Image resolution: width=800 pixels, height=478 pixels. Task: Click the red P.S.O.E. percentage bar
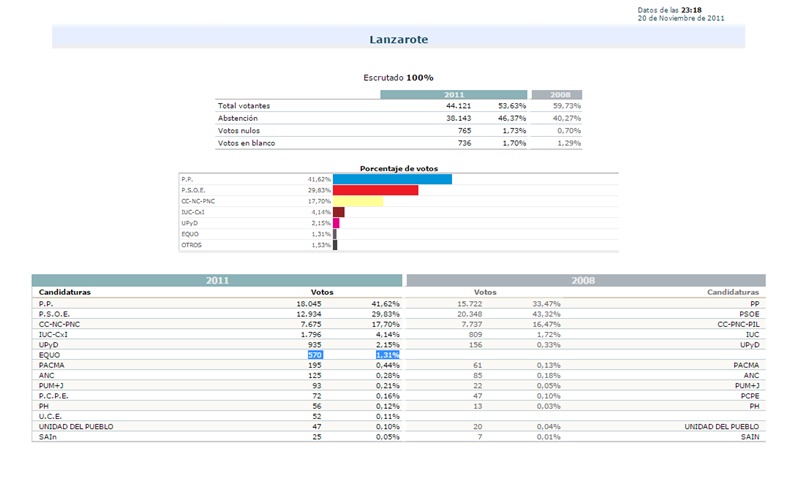pyautogui.click(x=375, y=190)
